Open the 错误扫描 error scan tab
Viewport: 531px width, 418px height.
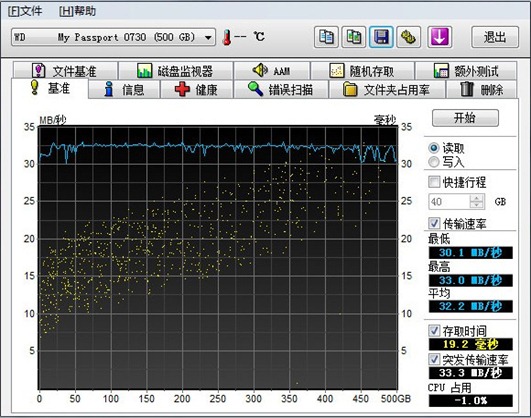click(281, 89)
